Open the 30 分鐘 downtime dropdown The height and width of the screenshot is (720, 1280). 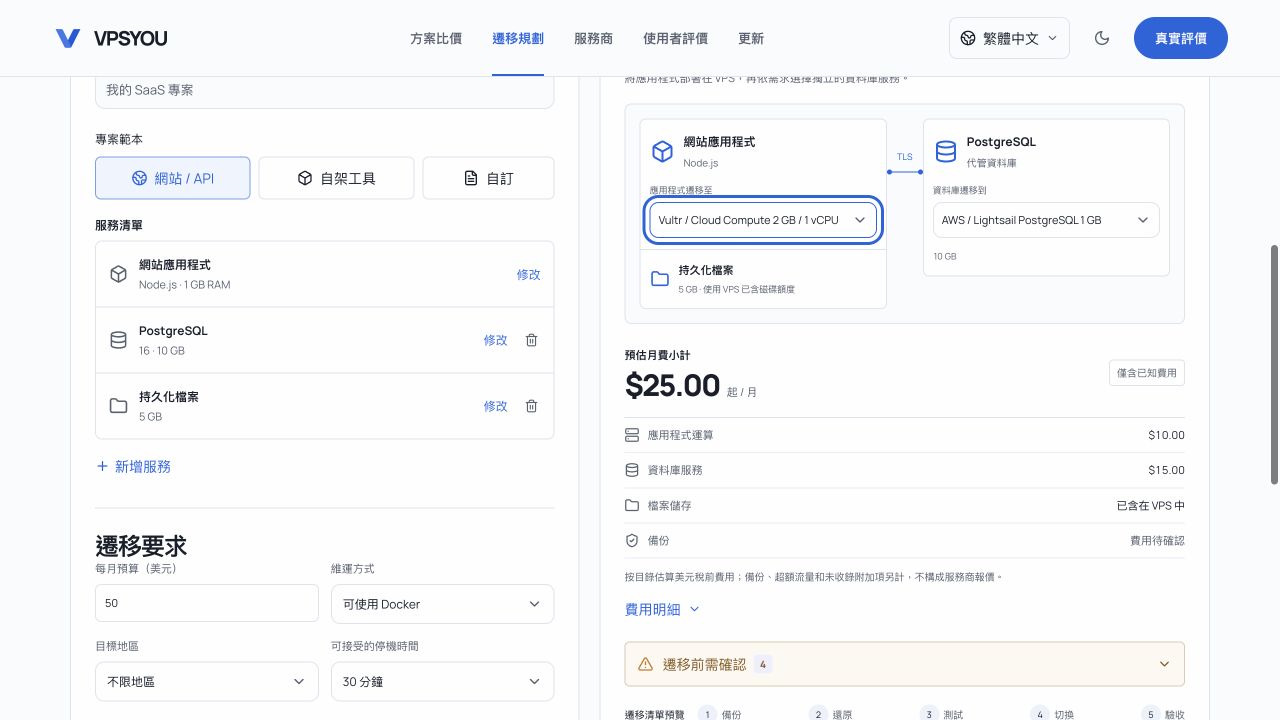point(442,681)
